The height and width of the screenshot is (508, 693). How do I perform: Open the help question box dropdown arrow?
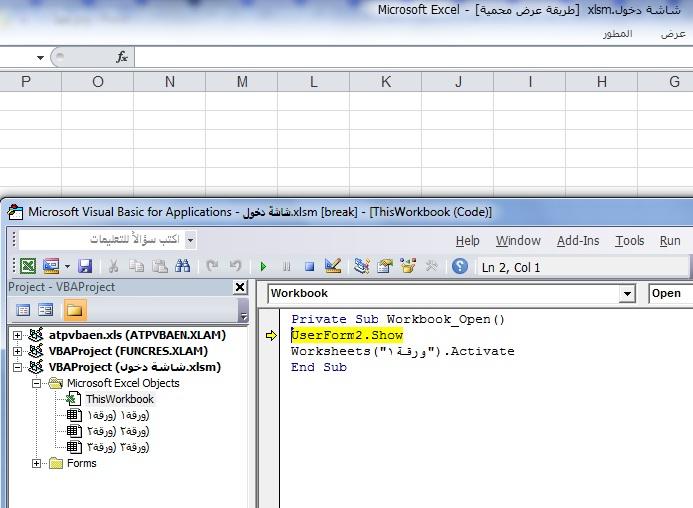coord(190,240)
